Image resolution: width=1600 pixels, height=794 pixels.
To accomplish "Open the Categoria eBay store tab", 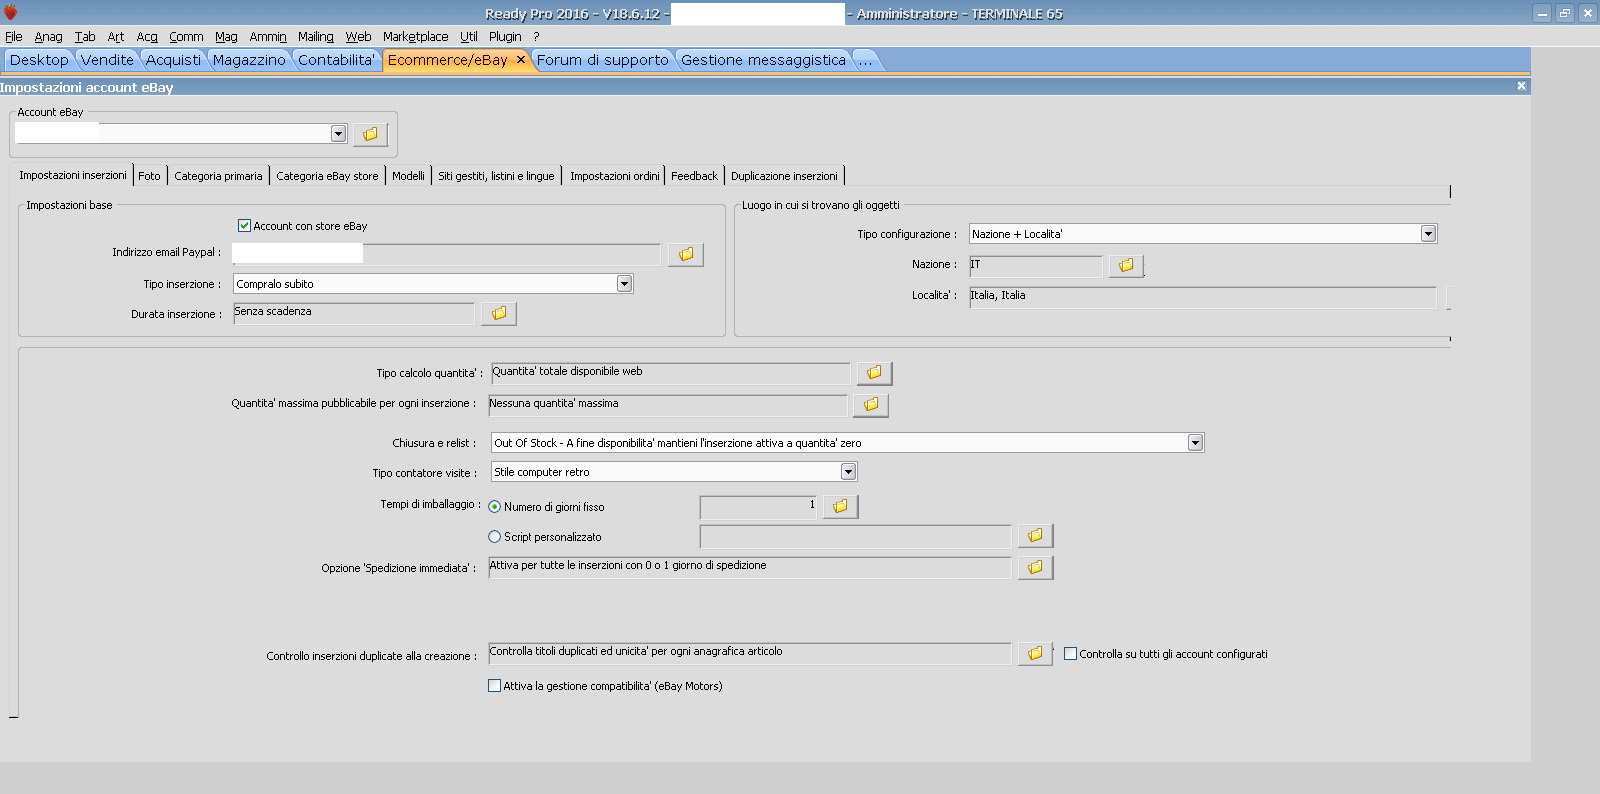I will pyautogui.click(x=327, y=176).
